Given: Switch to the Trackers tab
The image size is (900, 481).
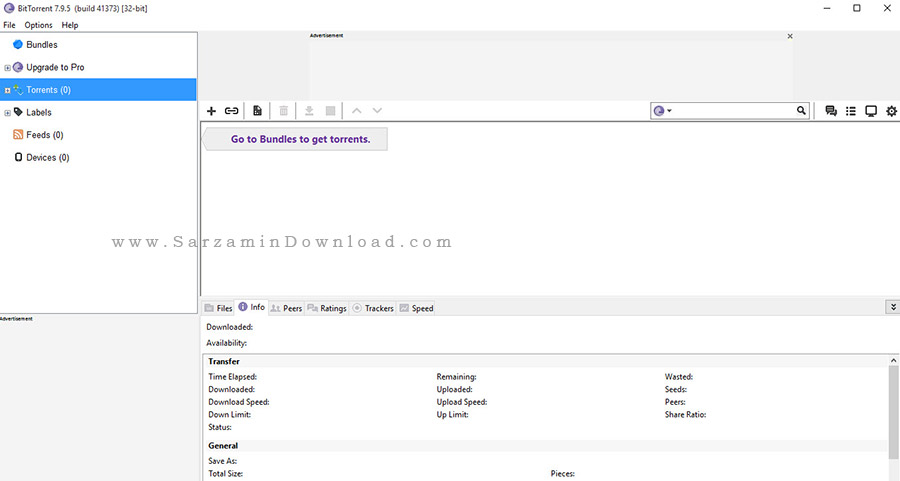Looking at the screenshot, I should [373, 308].
